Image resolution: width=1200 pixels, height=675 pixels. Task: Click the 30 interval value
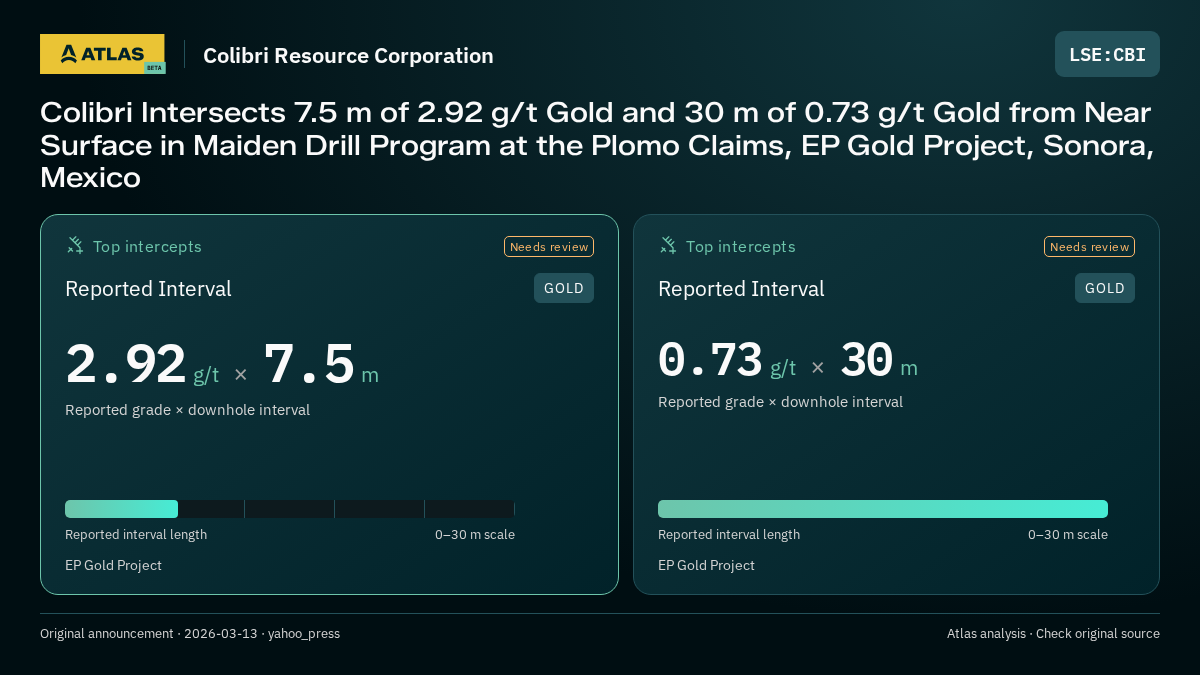tap(866, 360)
